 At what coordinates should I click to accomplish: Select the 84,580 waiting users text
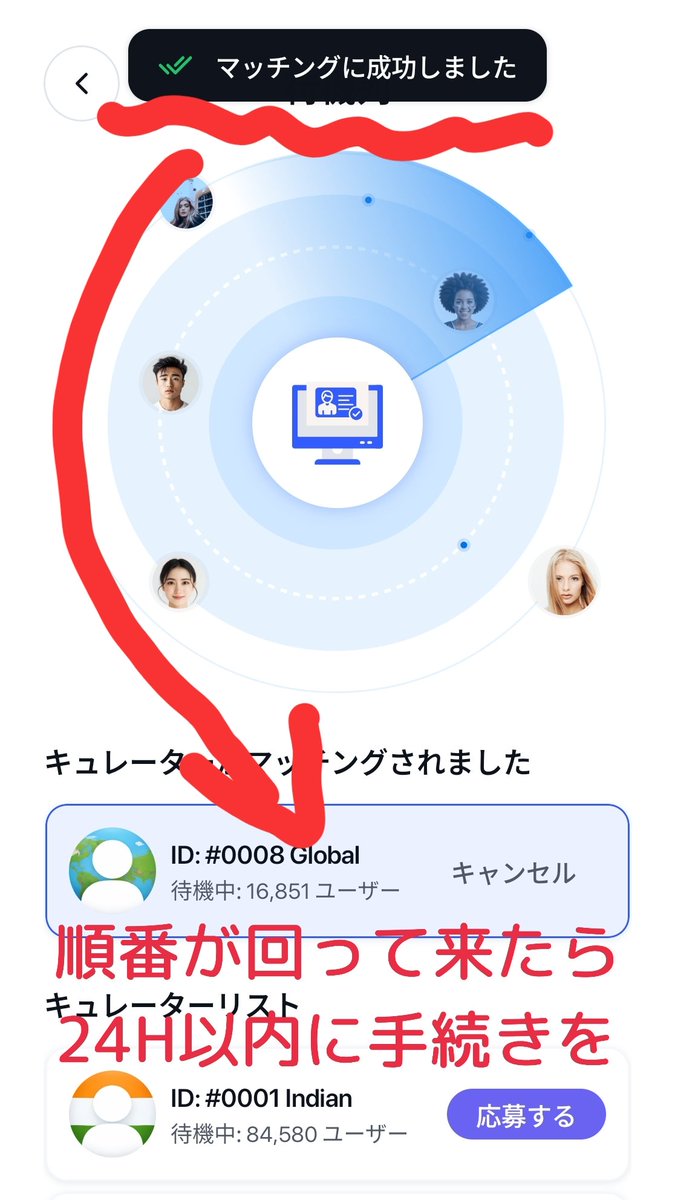click(x=289, y=1134)
